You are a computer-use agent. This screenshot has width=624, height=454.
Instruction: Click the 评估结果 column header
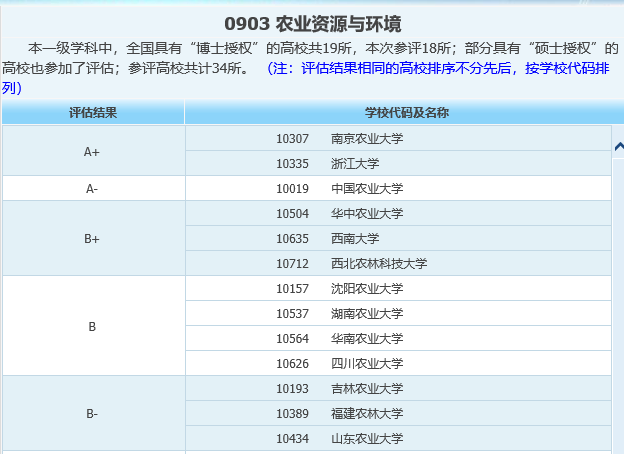click(x=93, y=113)
